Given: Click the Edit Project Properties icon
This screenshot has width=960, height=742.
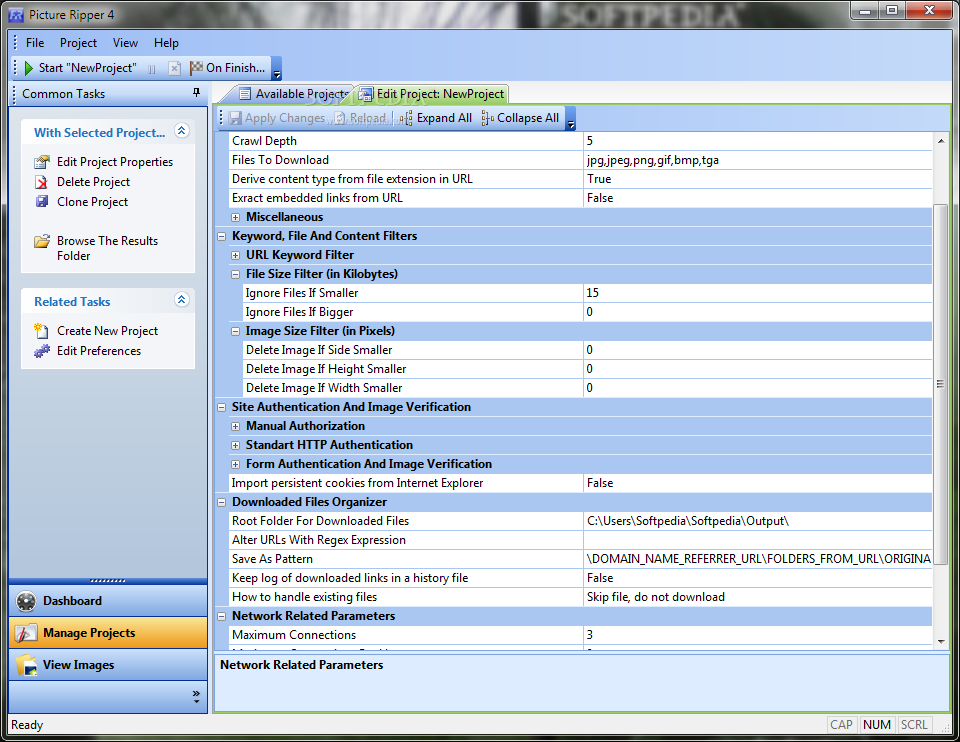Looking at the screenshot, I should click(x=42, y=162).
